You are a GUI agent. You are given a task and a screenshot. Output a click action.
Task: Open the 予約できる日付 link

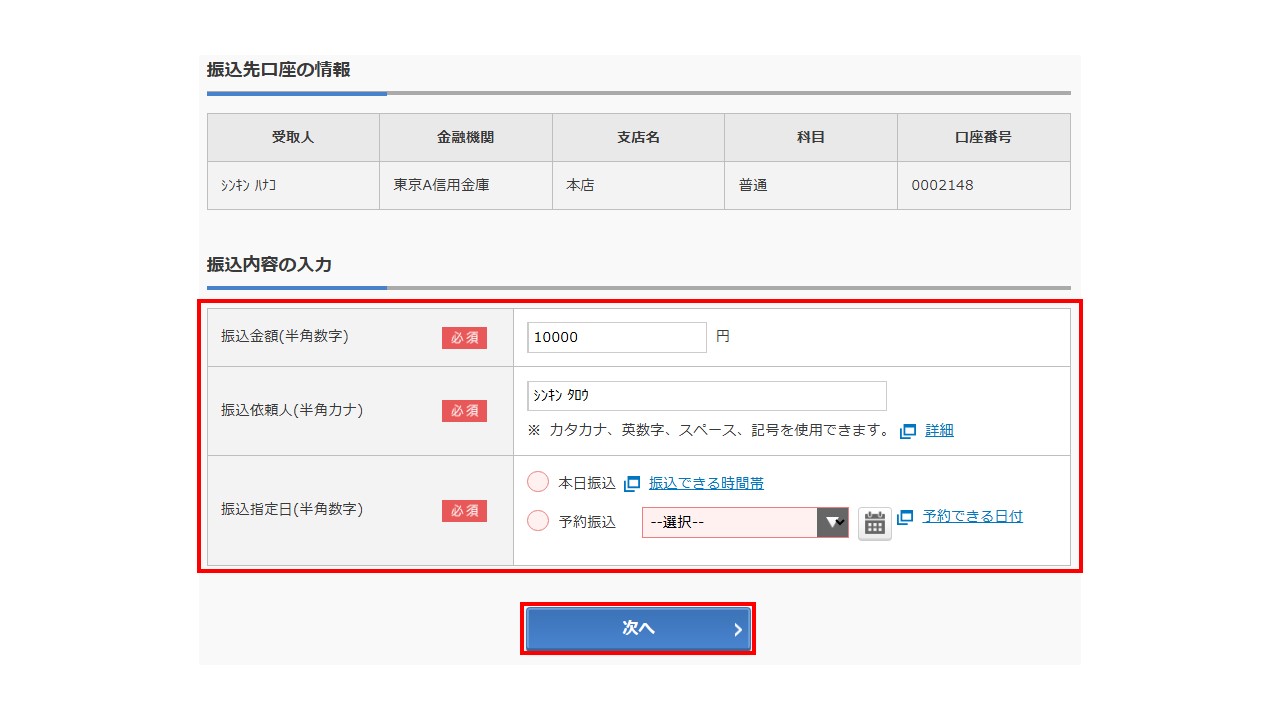click(973, 516)
